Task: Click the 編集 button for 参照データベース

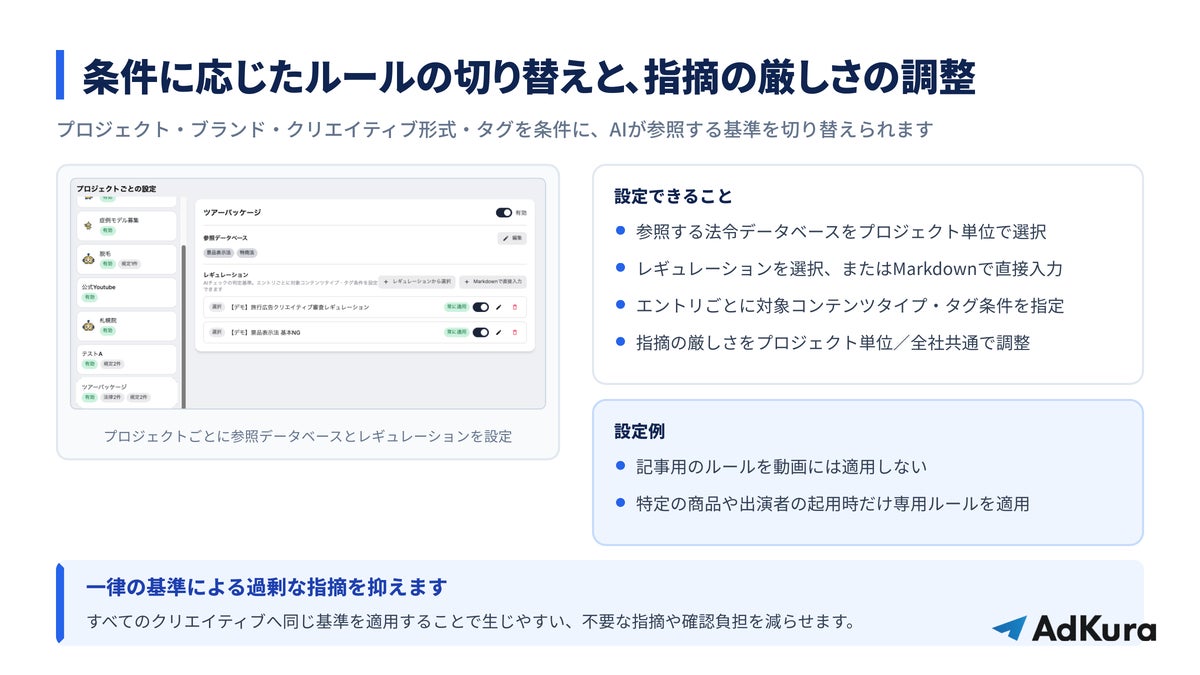Action: pos(512,238)
